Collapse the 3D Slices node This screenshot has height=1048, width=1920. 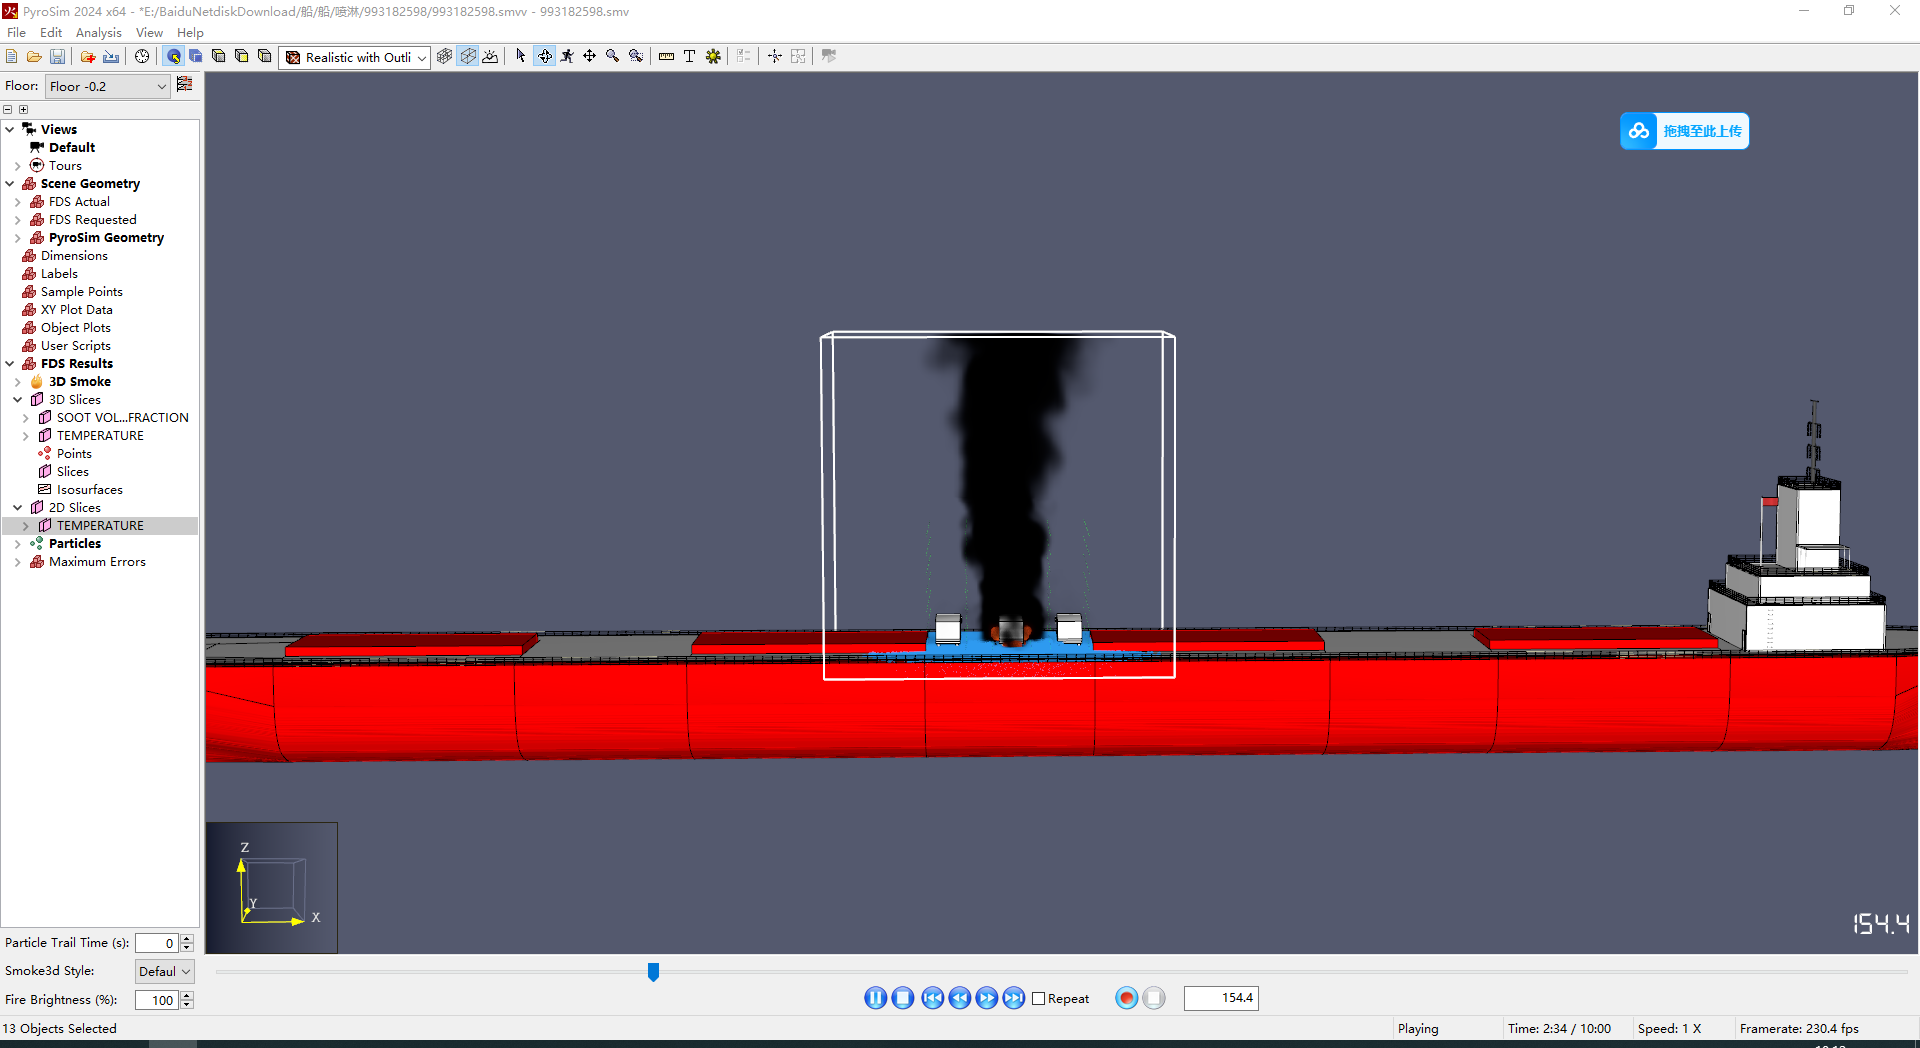tap(18, 400)
